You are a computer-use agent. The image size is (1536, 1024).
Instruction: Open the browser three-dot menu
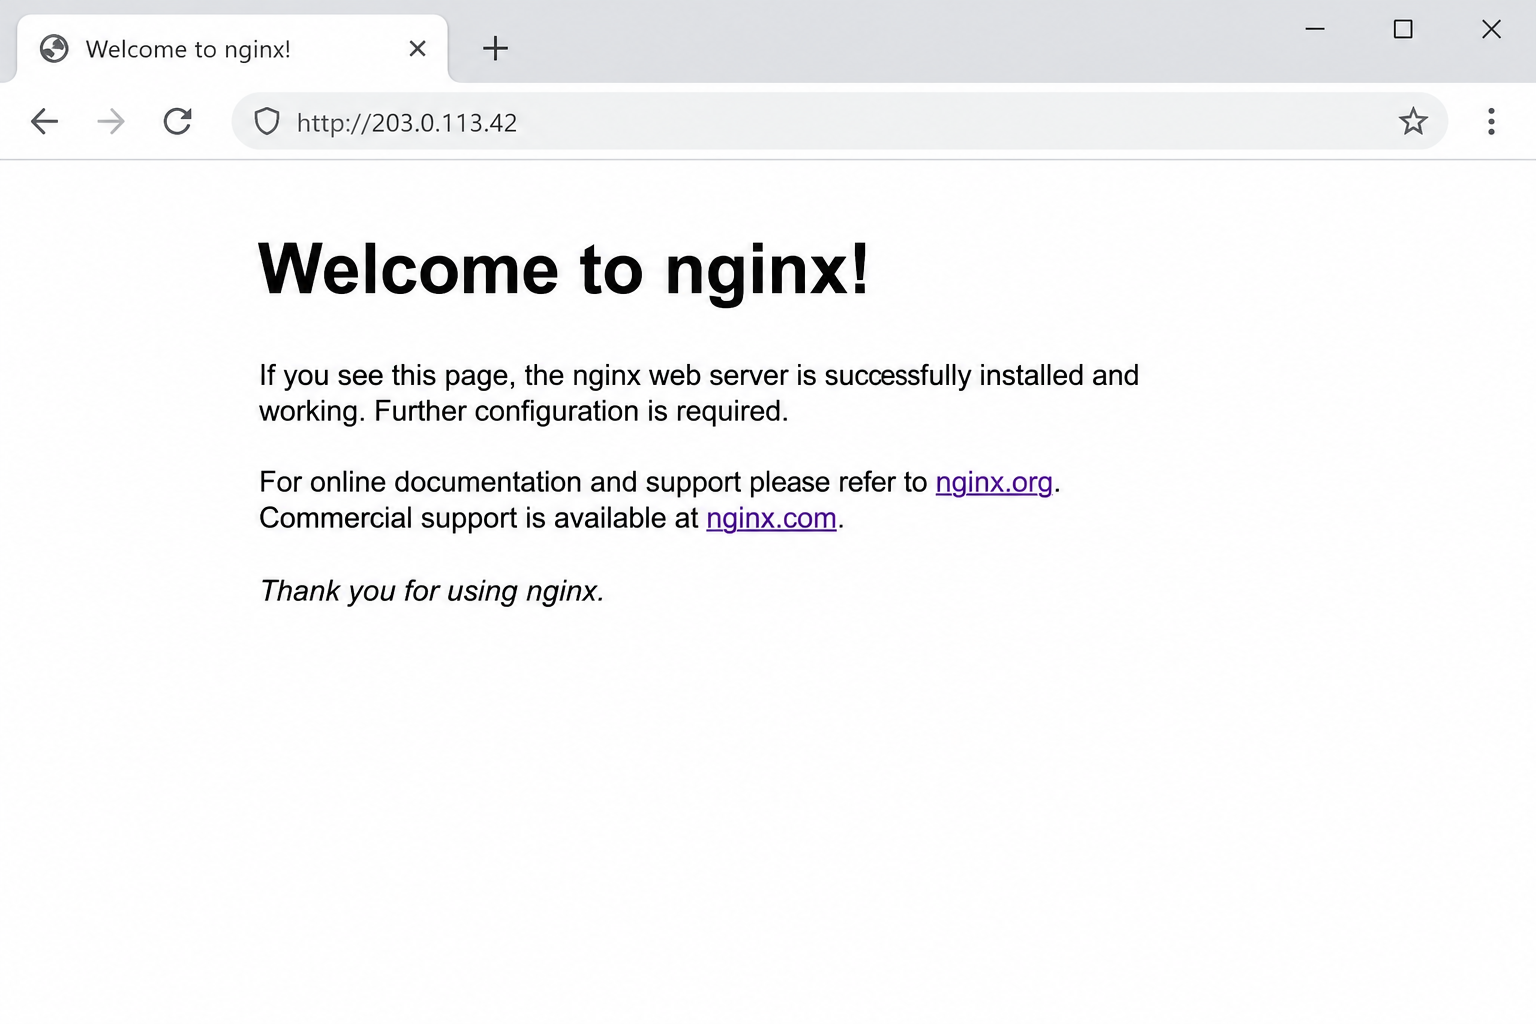(1491, 122)
